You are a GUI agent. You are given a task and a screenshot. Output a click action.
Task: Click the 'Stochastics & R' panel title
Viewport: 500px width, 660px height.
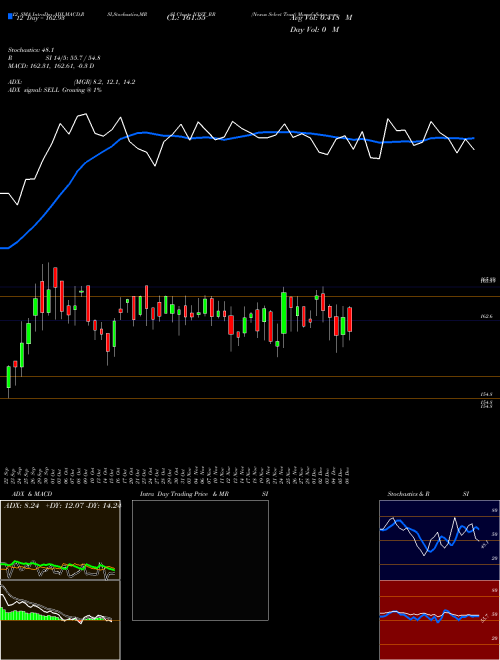[x=408, y=494]
